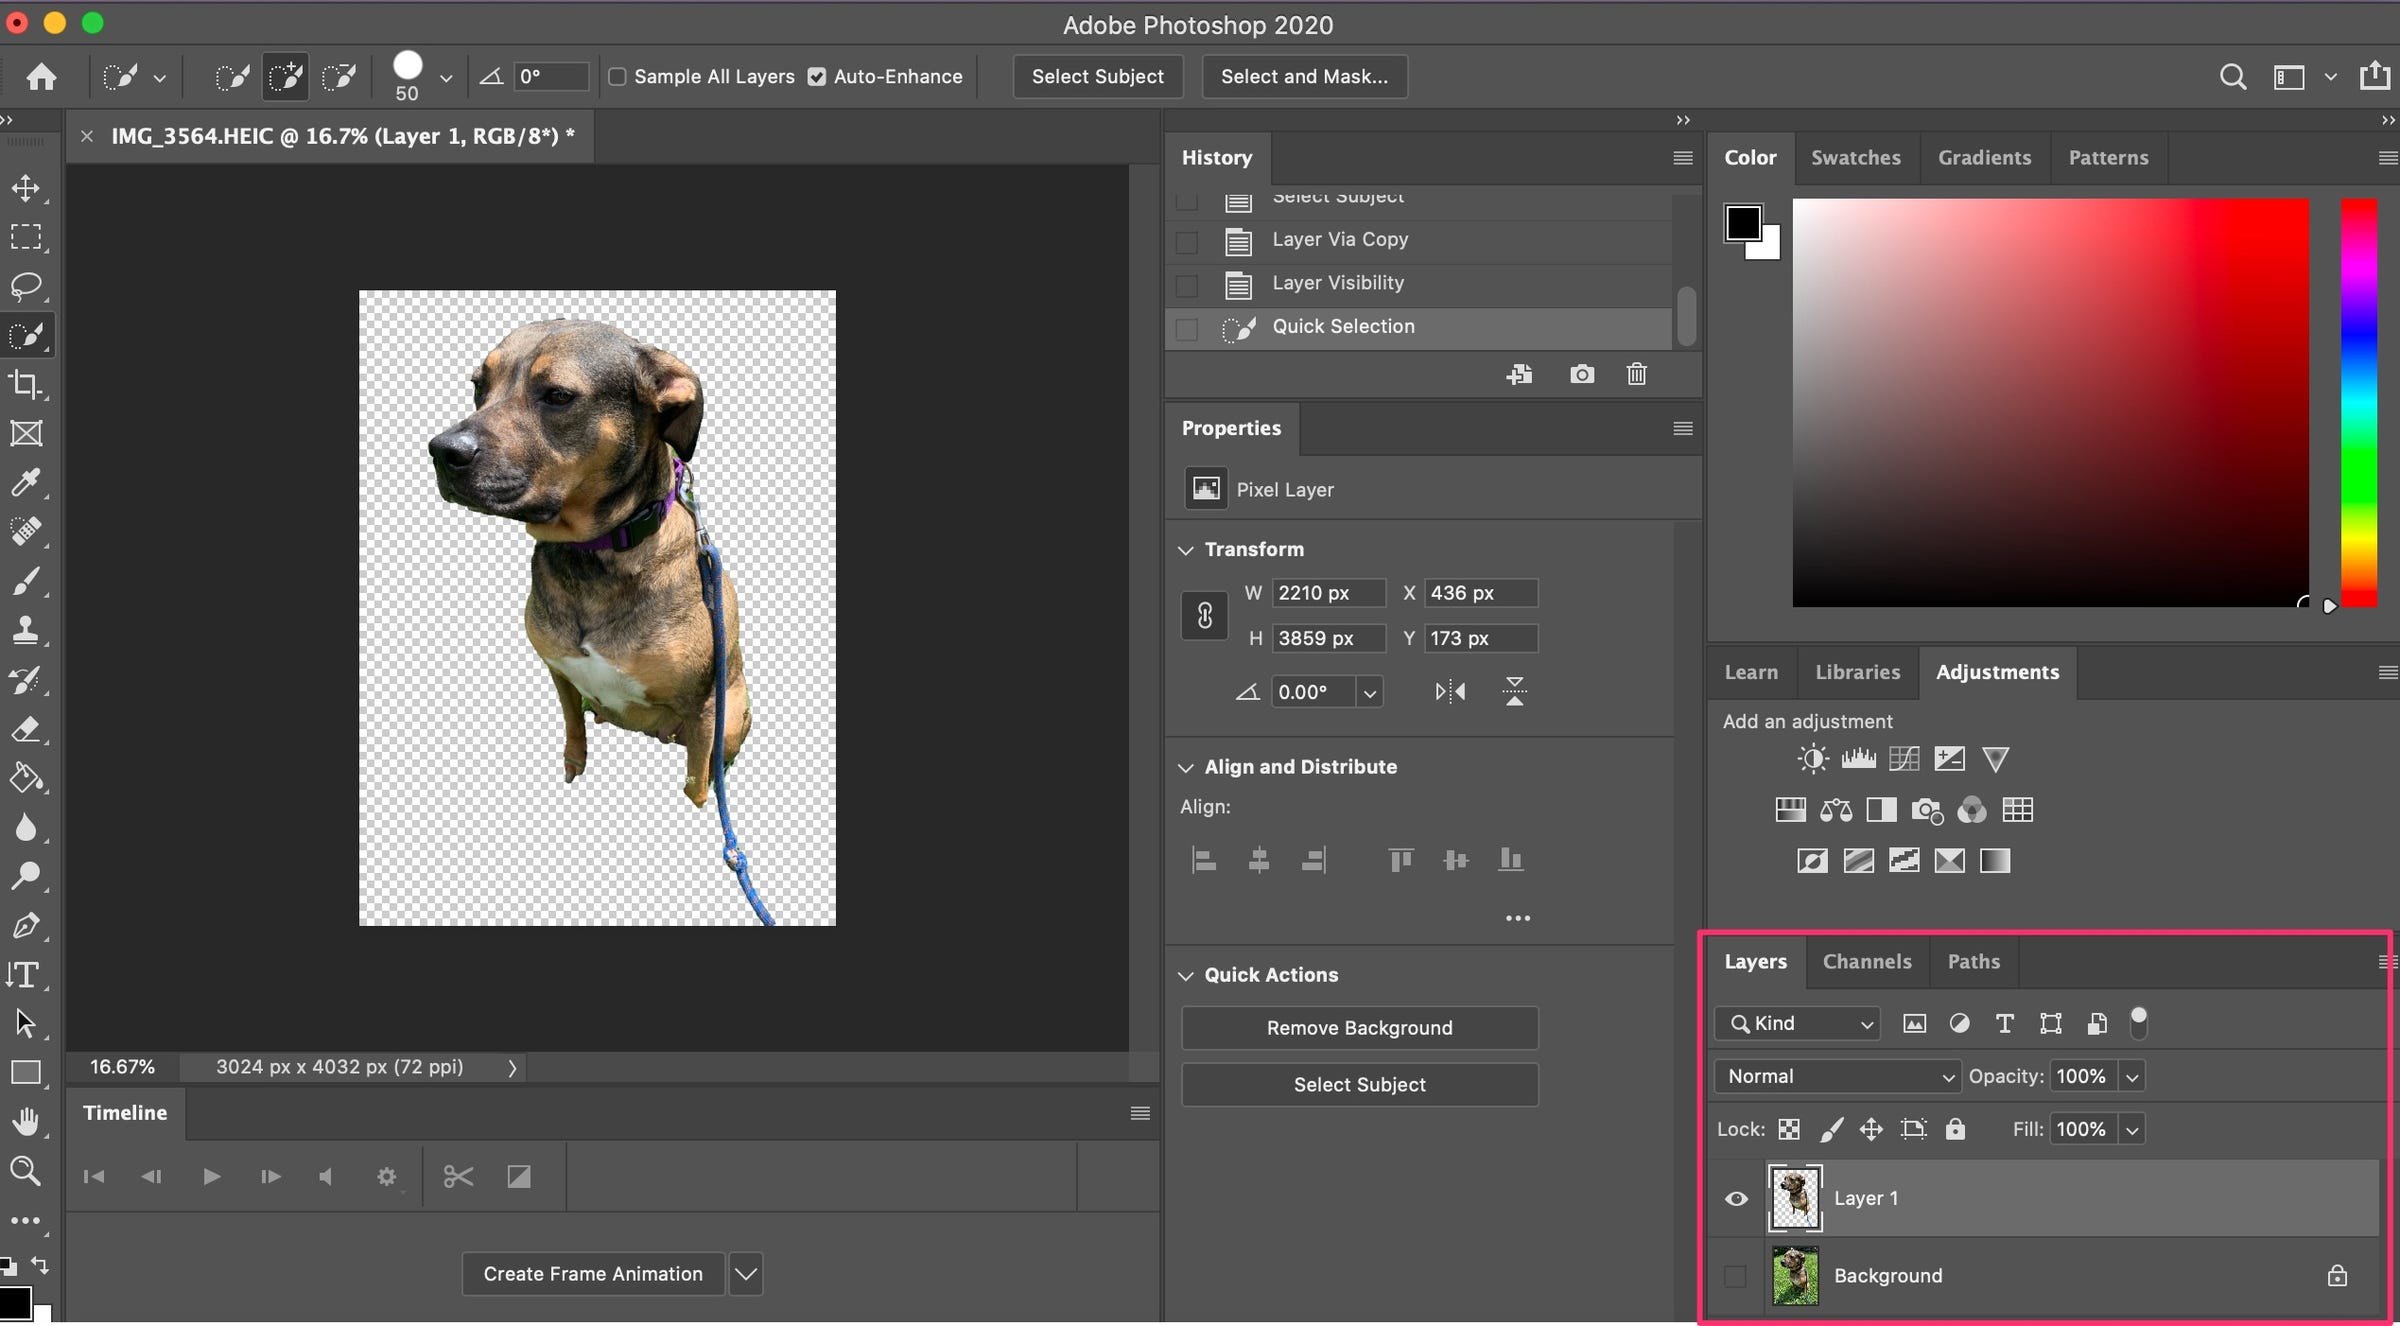Expand the Quick Actions section
2400x1326 pixels.
point(1185,973)
